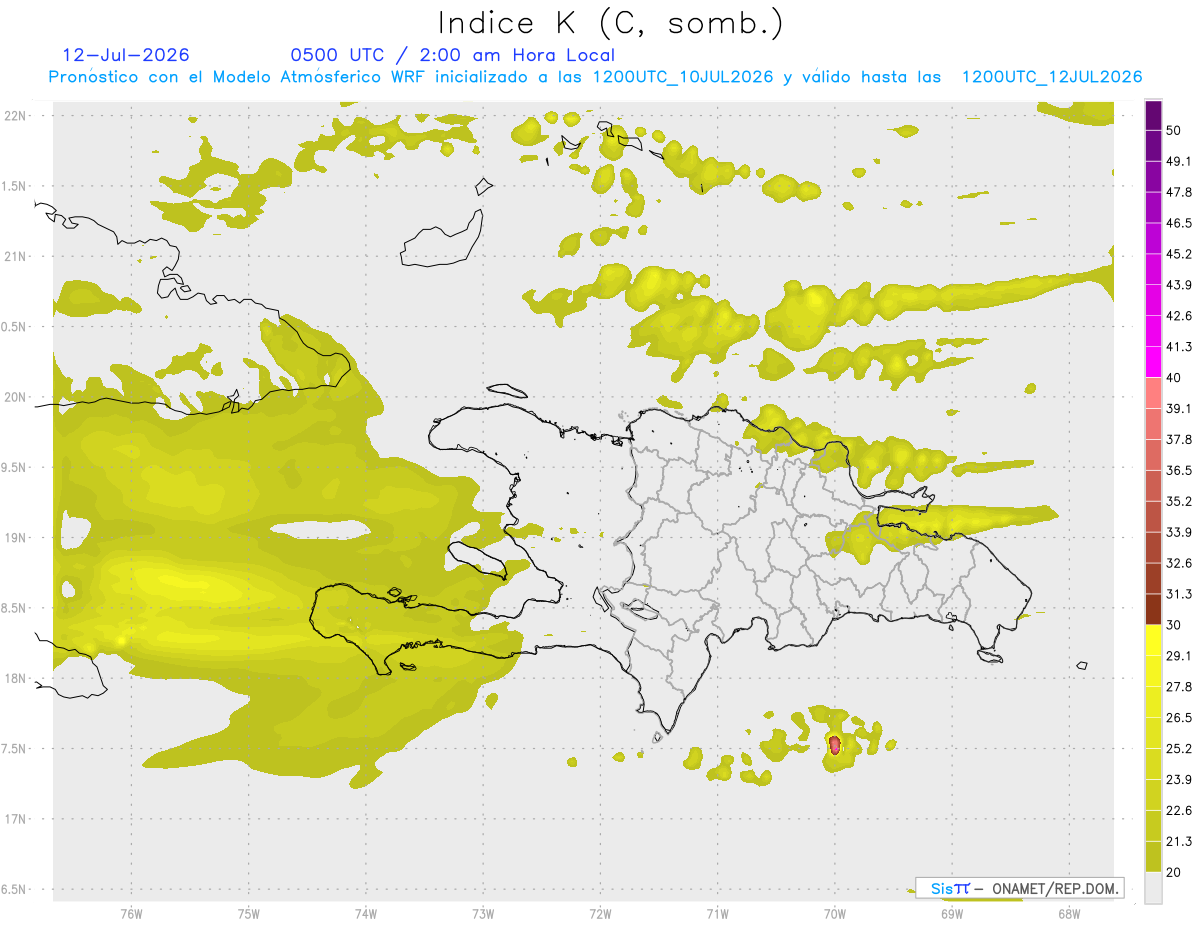The width and height of the screenshot is (1200, 927).
Task: Click the Indice K (C, somb.) title
Action: coord(611,22)
